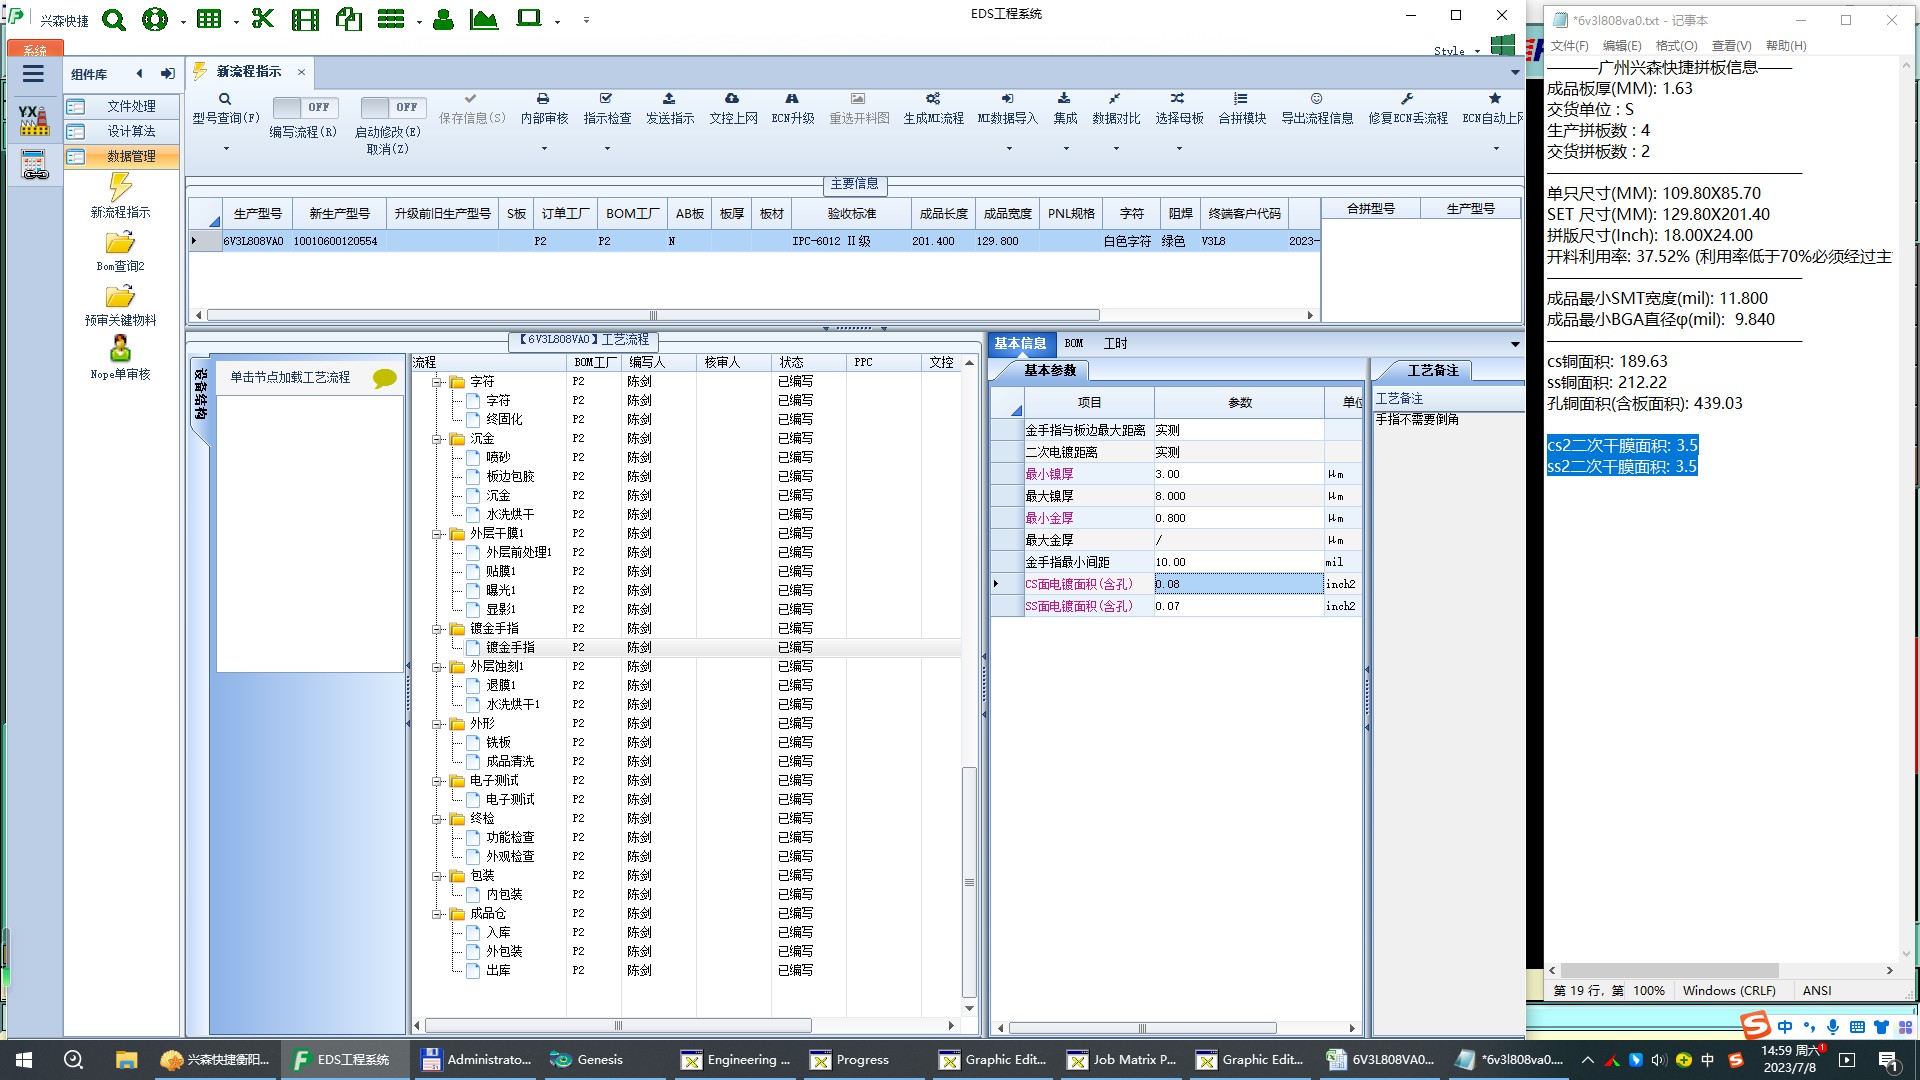This screenshot has height=1080, width=1920.
Task: Open the Bom查询2 folder icon
Action: pos(120,243)
